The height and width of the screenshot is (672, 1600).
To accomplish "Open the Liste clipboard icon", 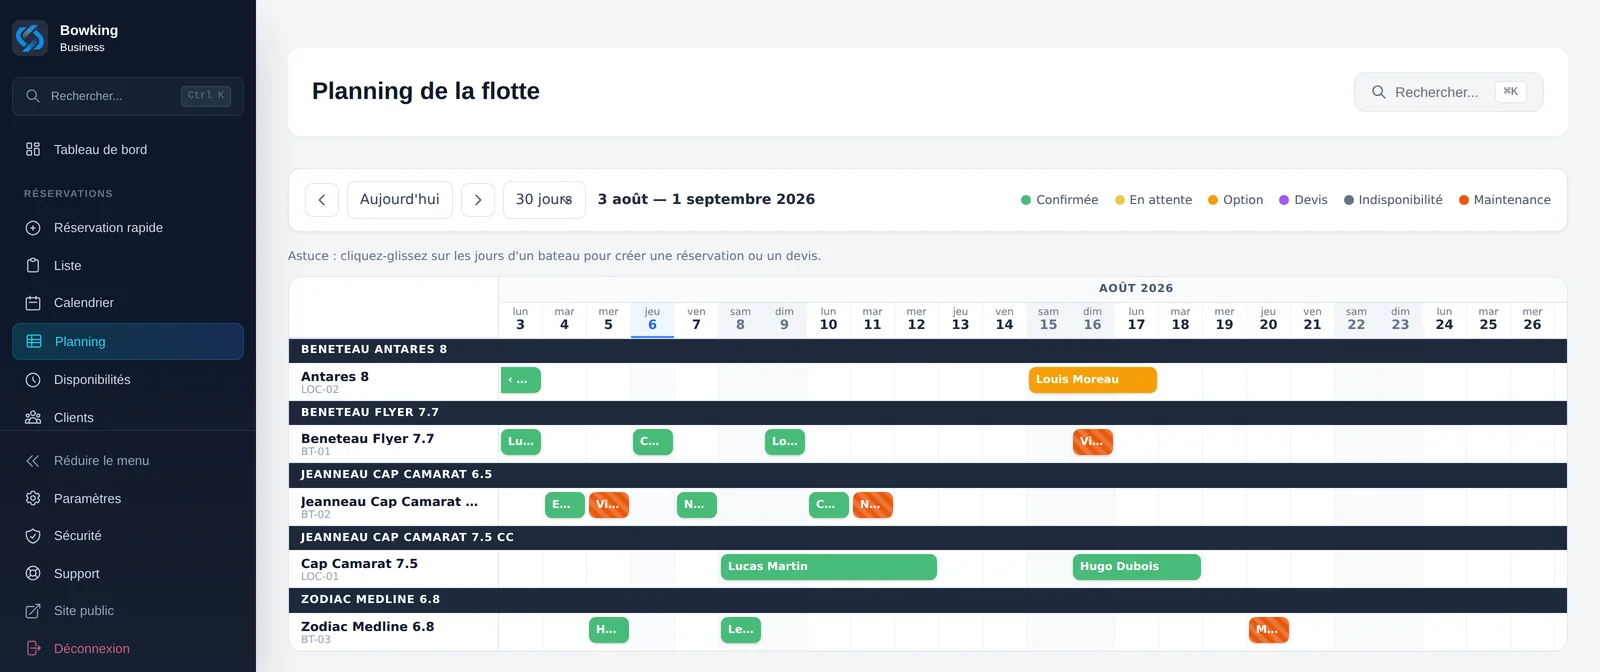I will [33, 266].
